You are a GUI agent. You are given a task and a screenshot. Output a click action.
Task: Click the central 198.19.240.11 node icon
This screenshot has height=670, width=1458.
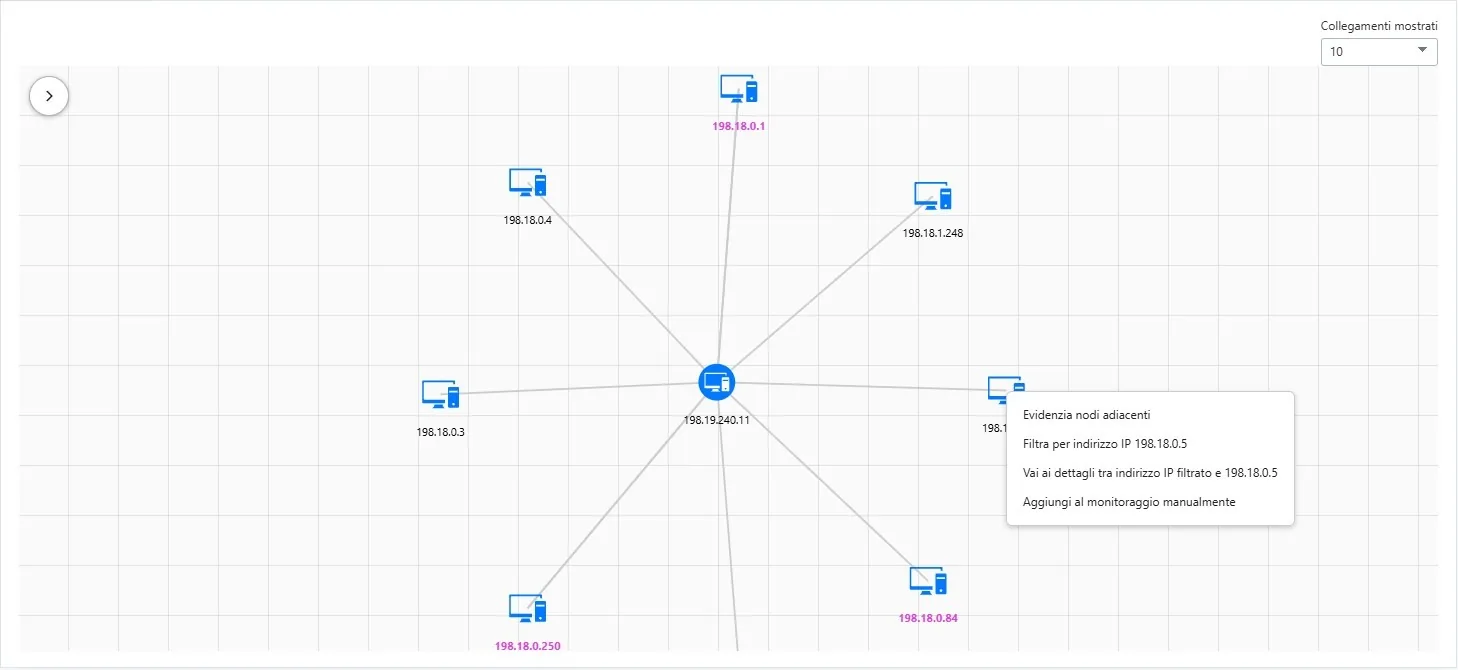(x=716, y=382)
